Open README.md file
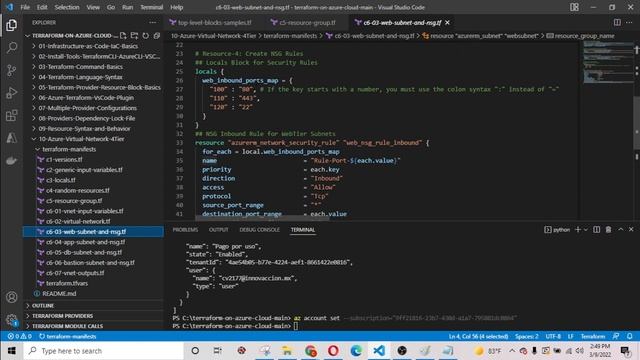Viewport: 640px width, 360px height. click(59, 293)
